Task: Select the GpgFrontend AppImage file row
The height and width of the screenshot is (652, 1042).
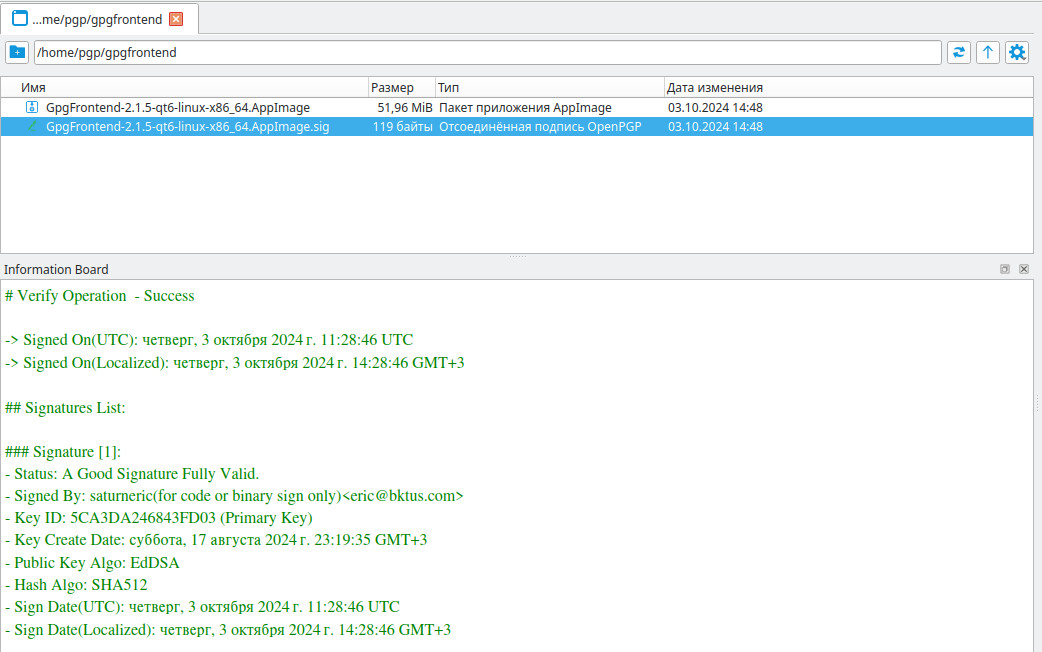Action: 178,107
